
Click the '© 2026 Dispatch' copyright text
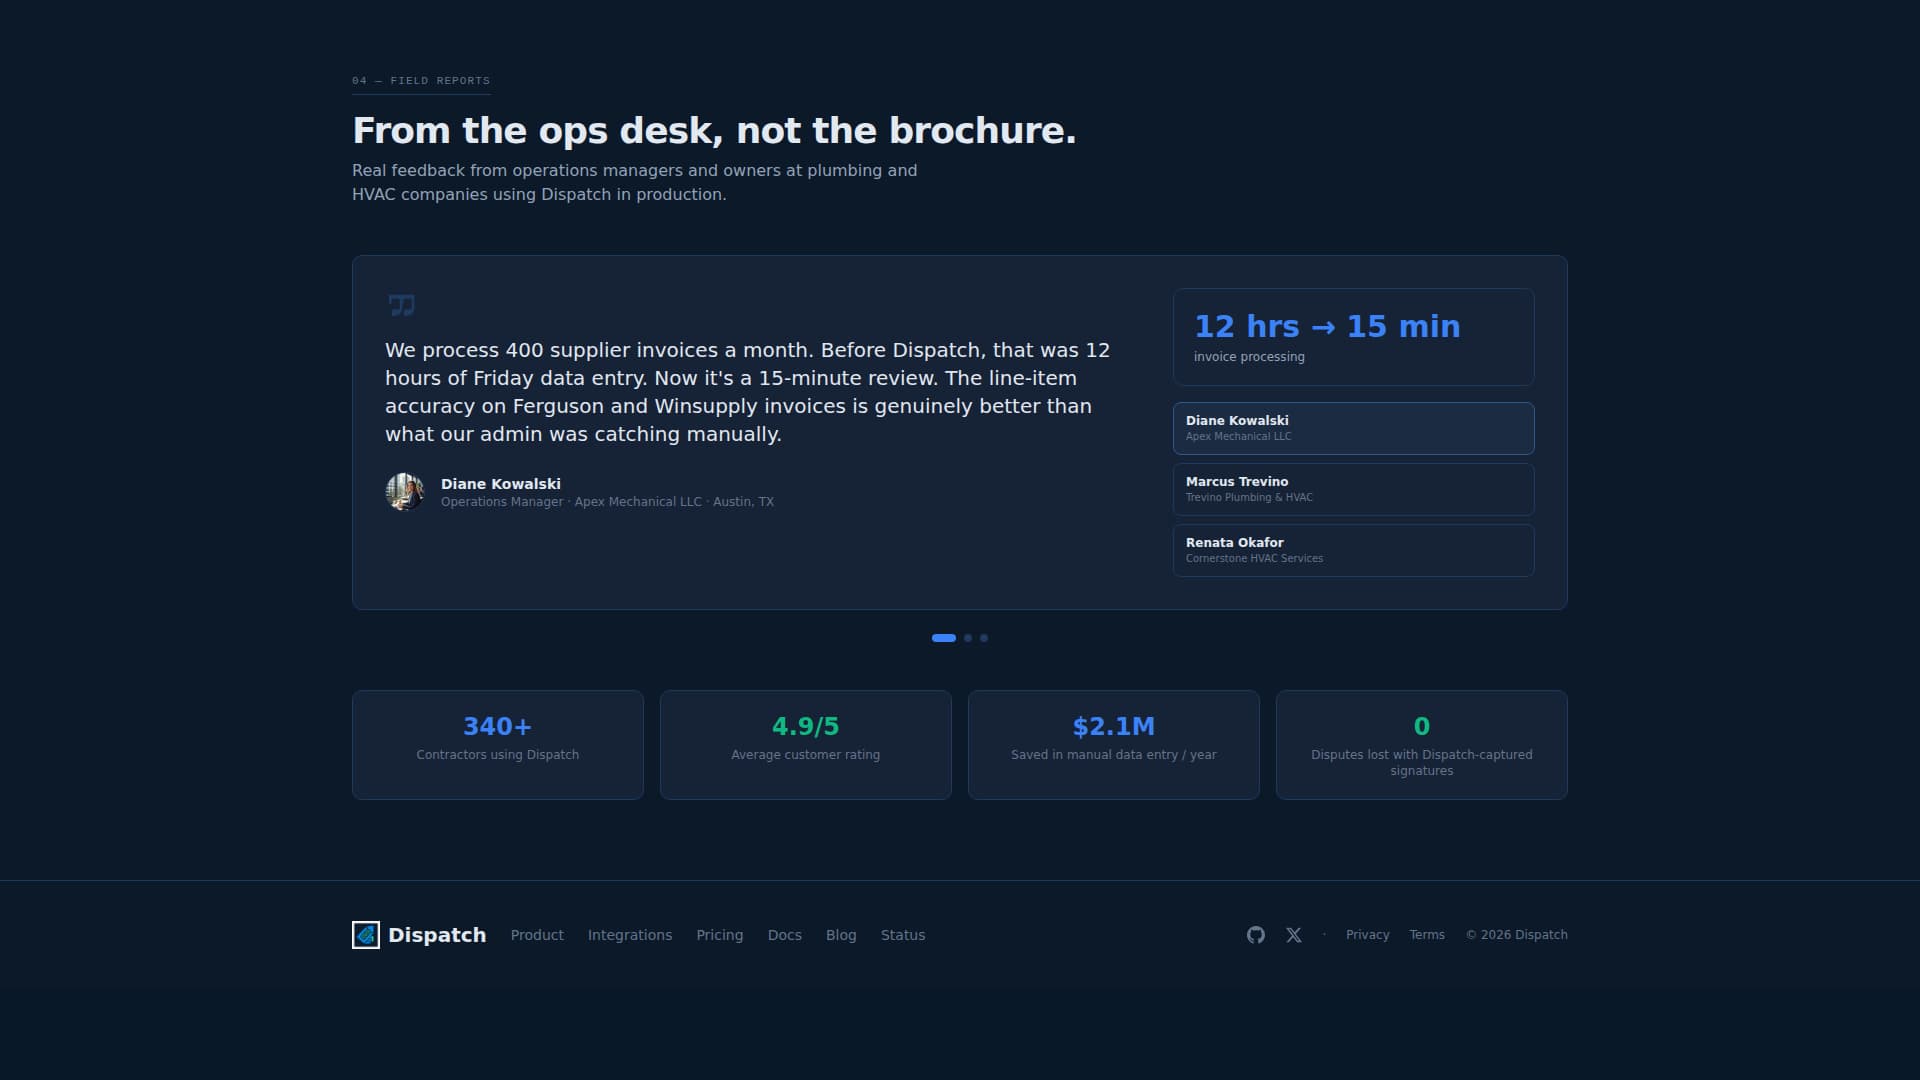point(1517,935)
